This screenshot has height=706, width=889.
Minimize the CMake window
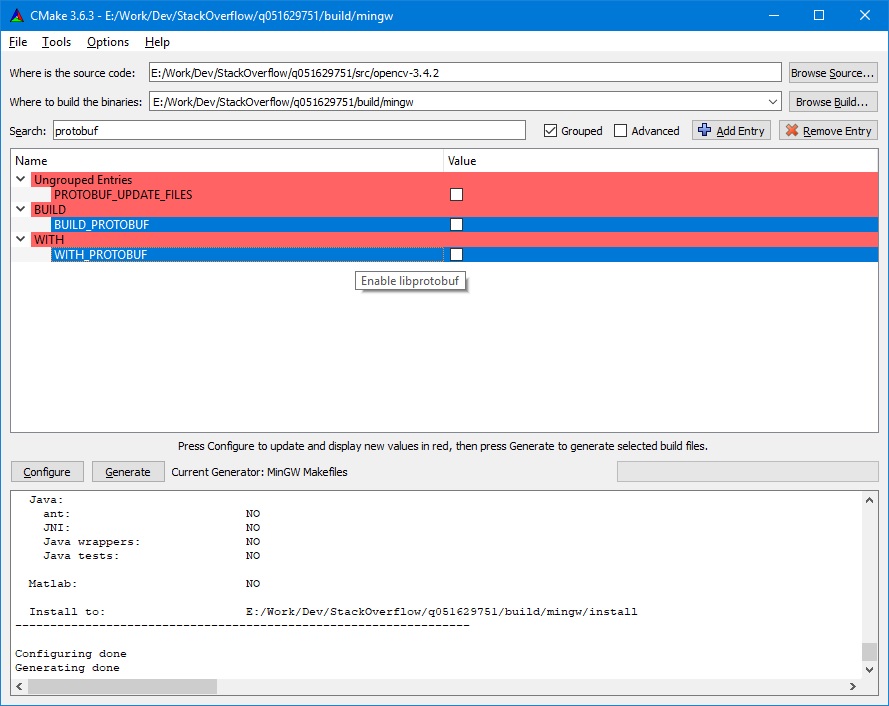pos(773,15)
